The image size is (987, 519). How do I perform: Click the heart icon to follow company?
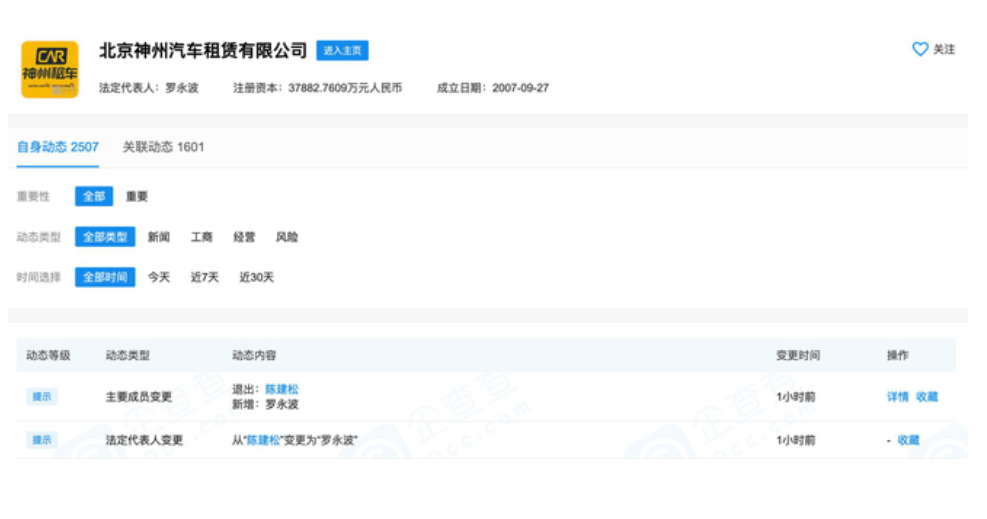pyautogui.click(x=920, y=49)
